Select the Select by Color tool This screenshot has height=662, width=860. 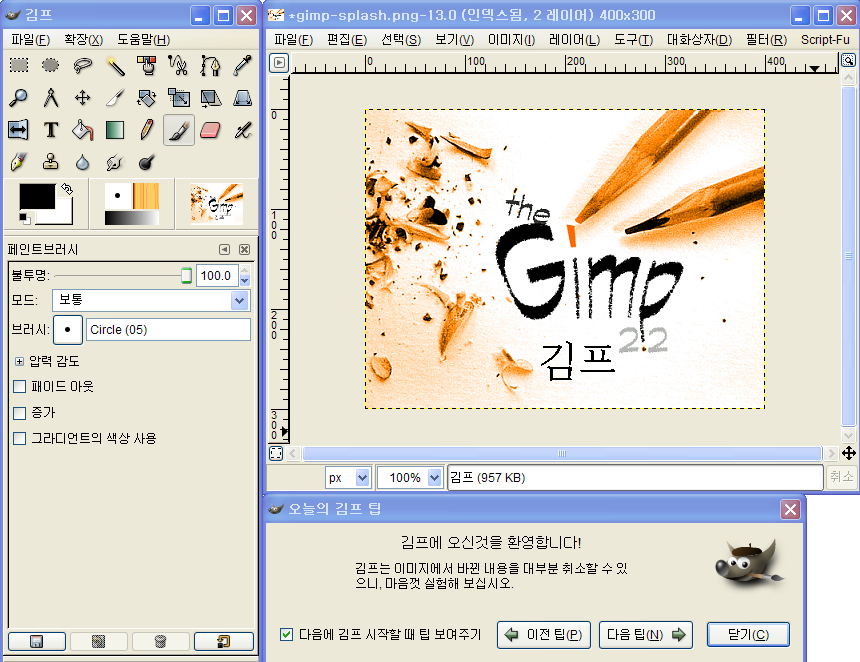(x=146, y=65)
